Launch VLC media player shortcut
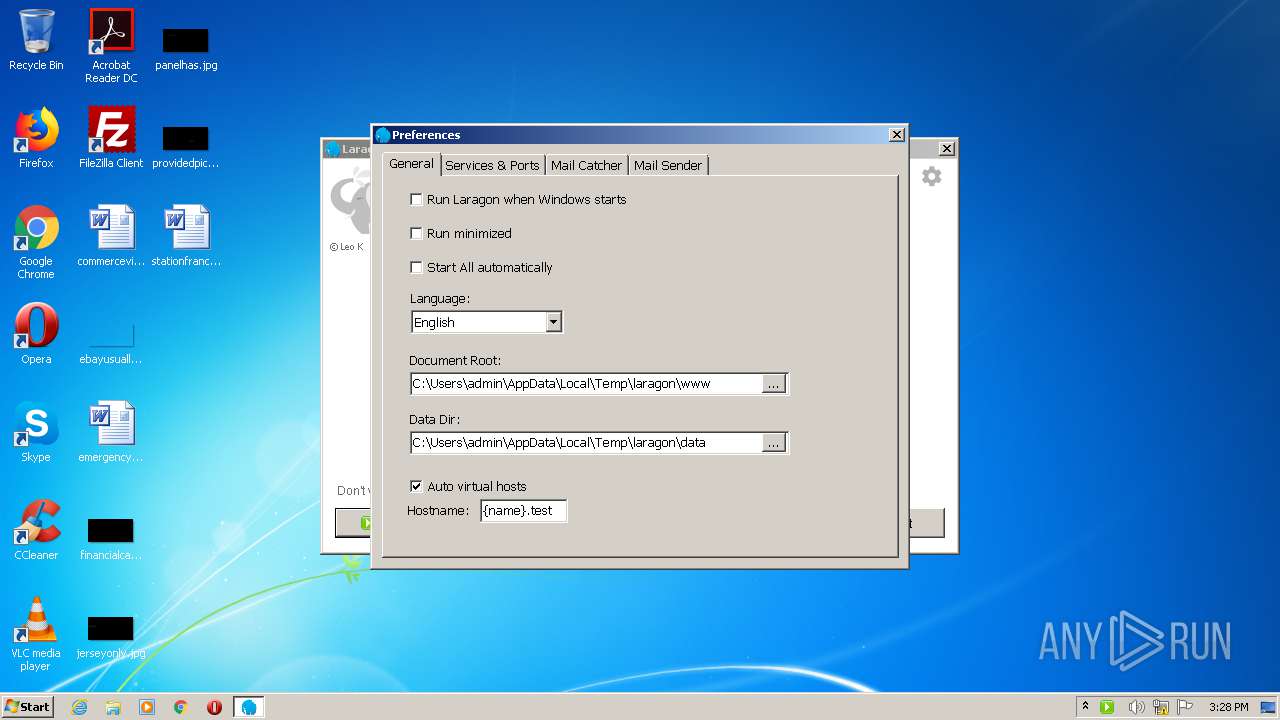The image size is (1280, 720). [x=36, y=634]
